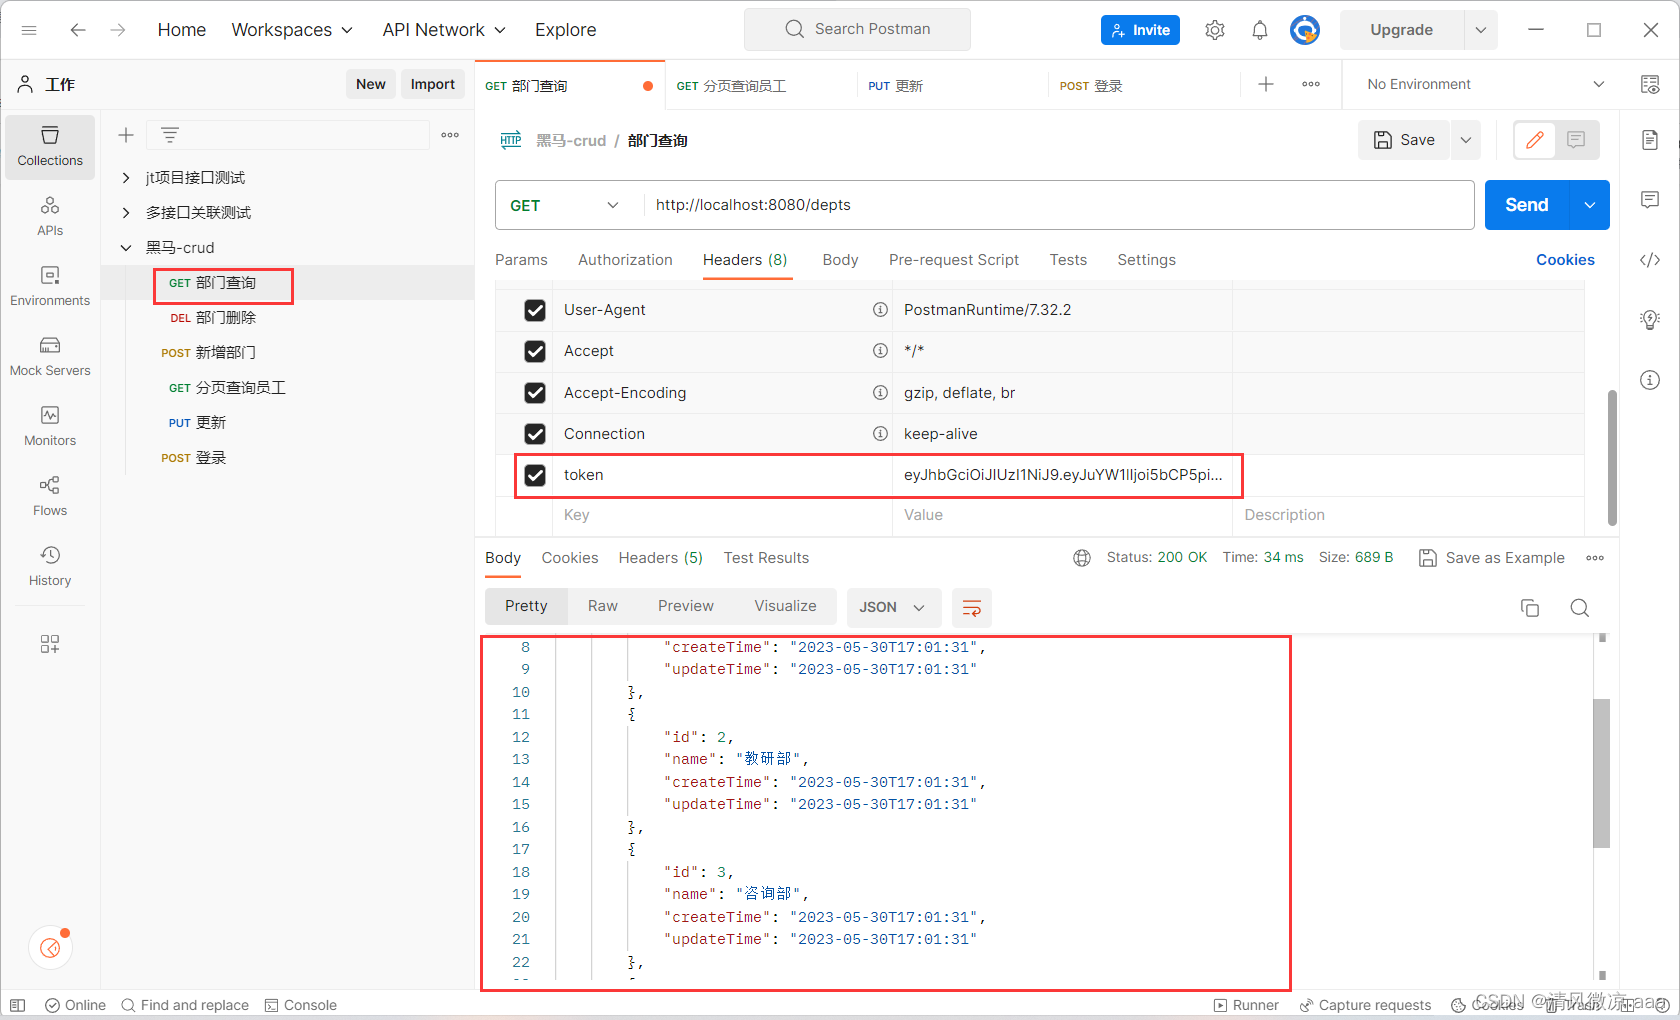
Task: Switch response view to Raw
Action: [x=603, y=606]
